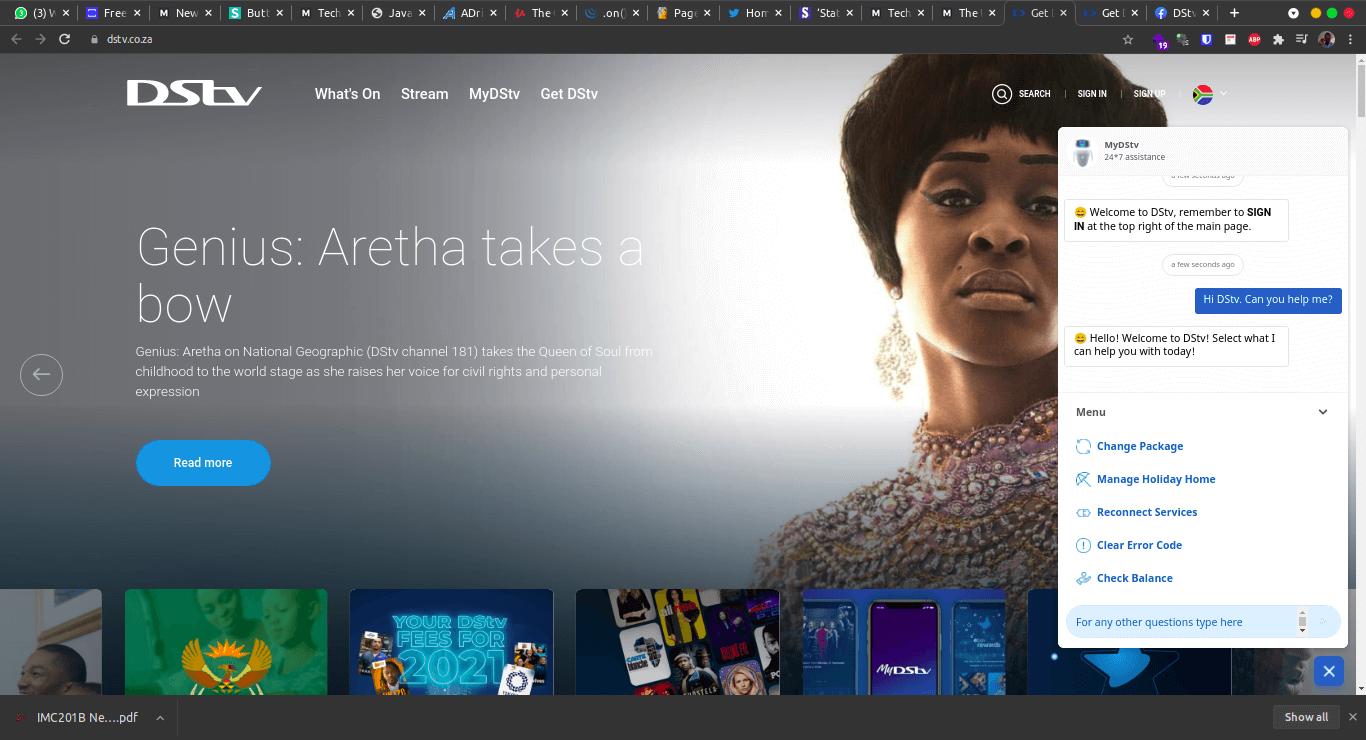View site information lock icon
Image resolution: width=1366 pixels, height=740 pixels.
pos(95,39)
